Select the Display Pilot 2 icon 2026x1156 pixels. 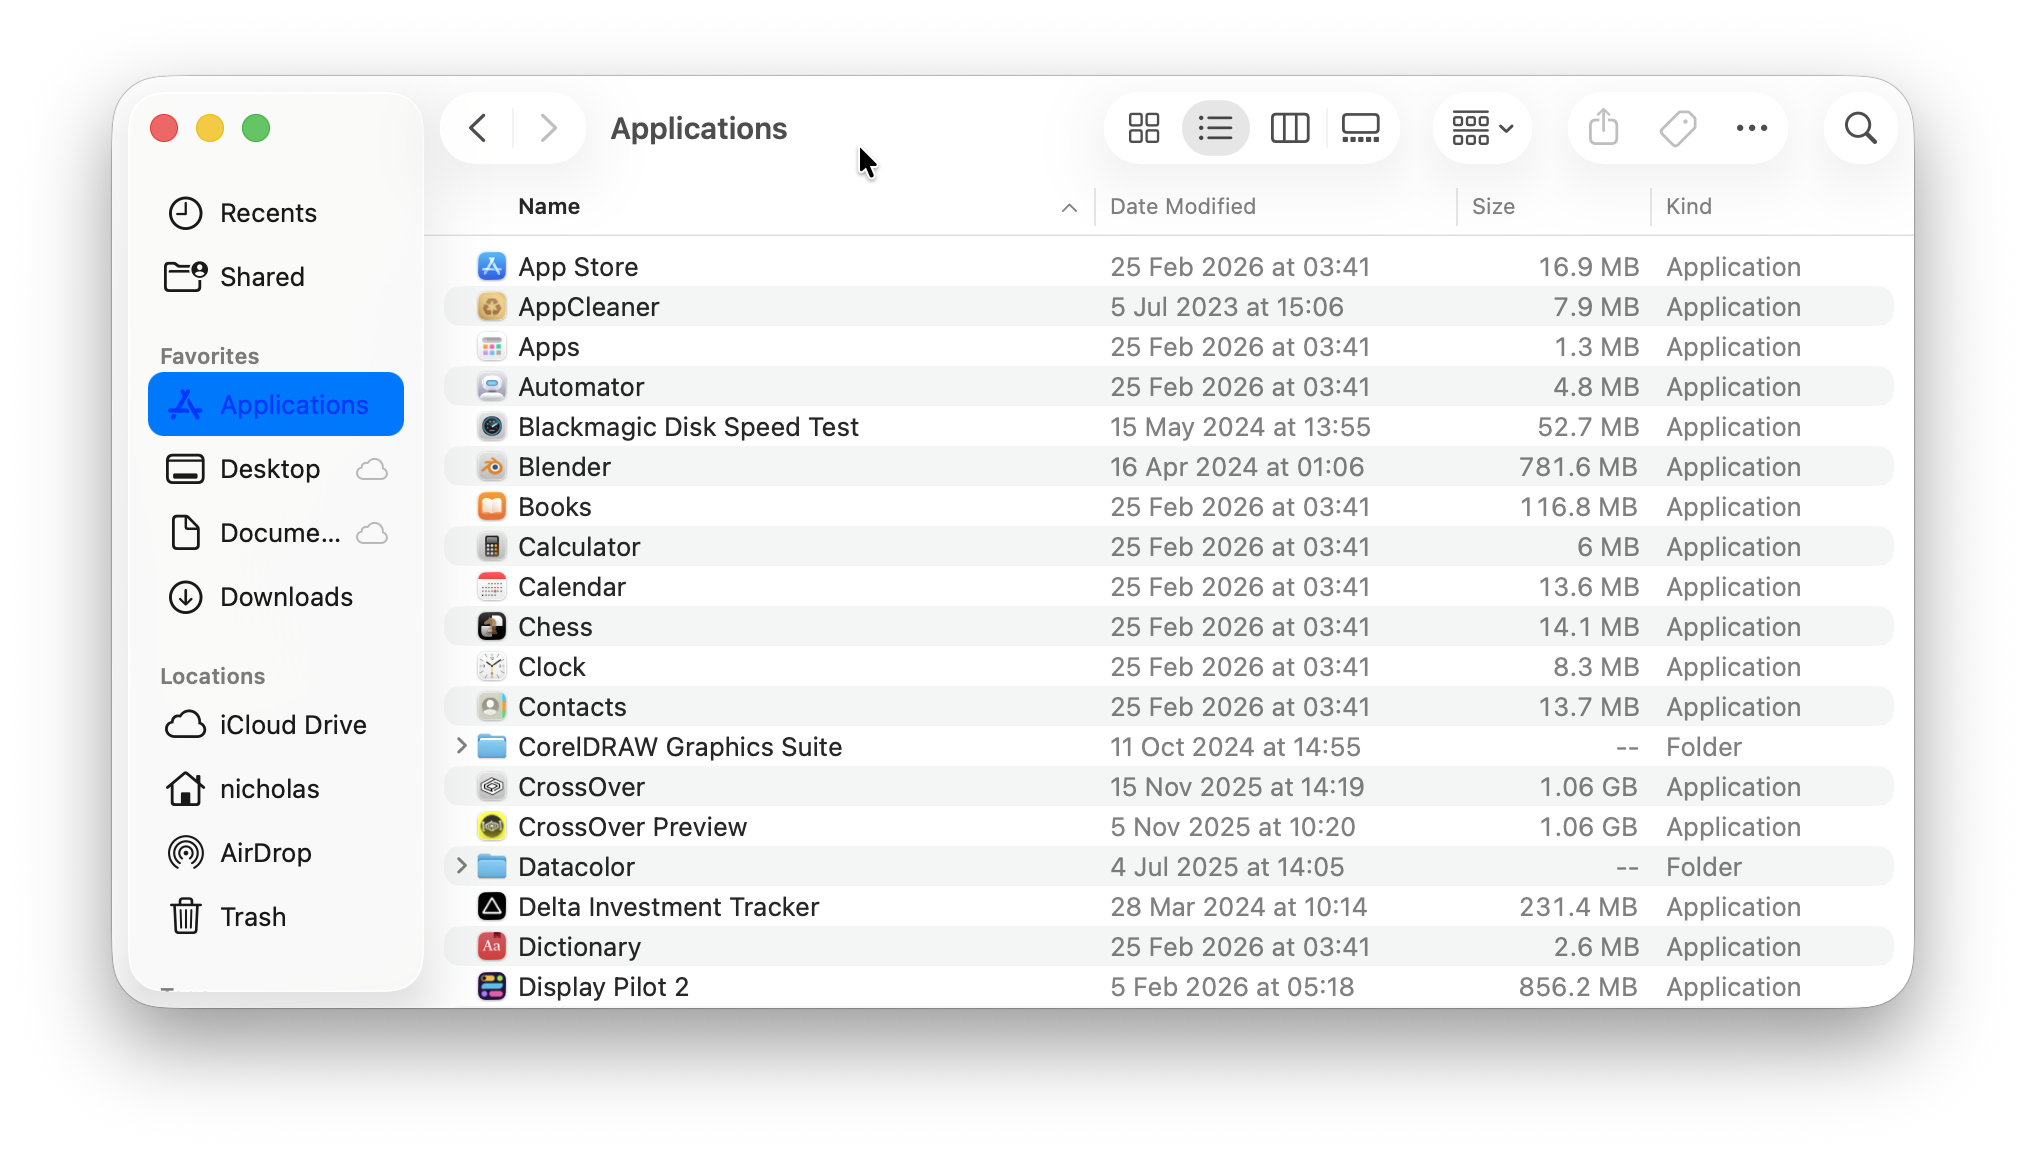491,986
